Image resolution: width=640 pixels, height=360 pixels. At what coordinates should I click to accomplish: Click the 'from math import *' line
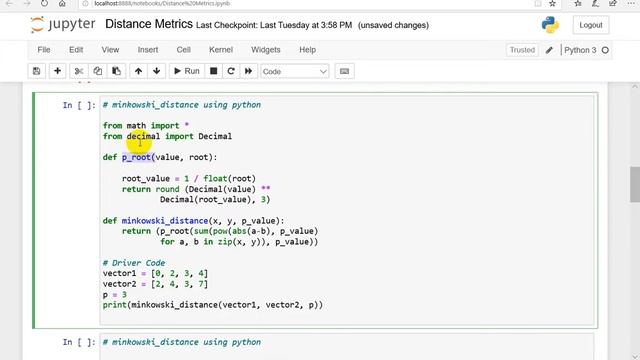tap(146, 126)
